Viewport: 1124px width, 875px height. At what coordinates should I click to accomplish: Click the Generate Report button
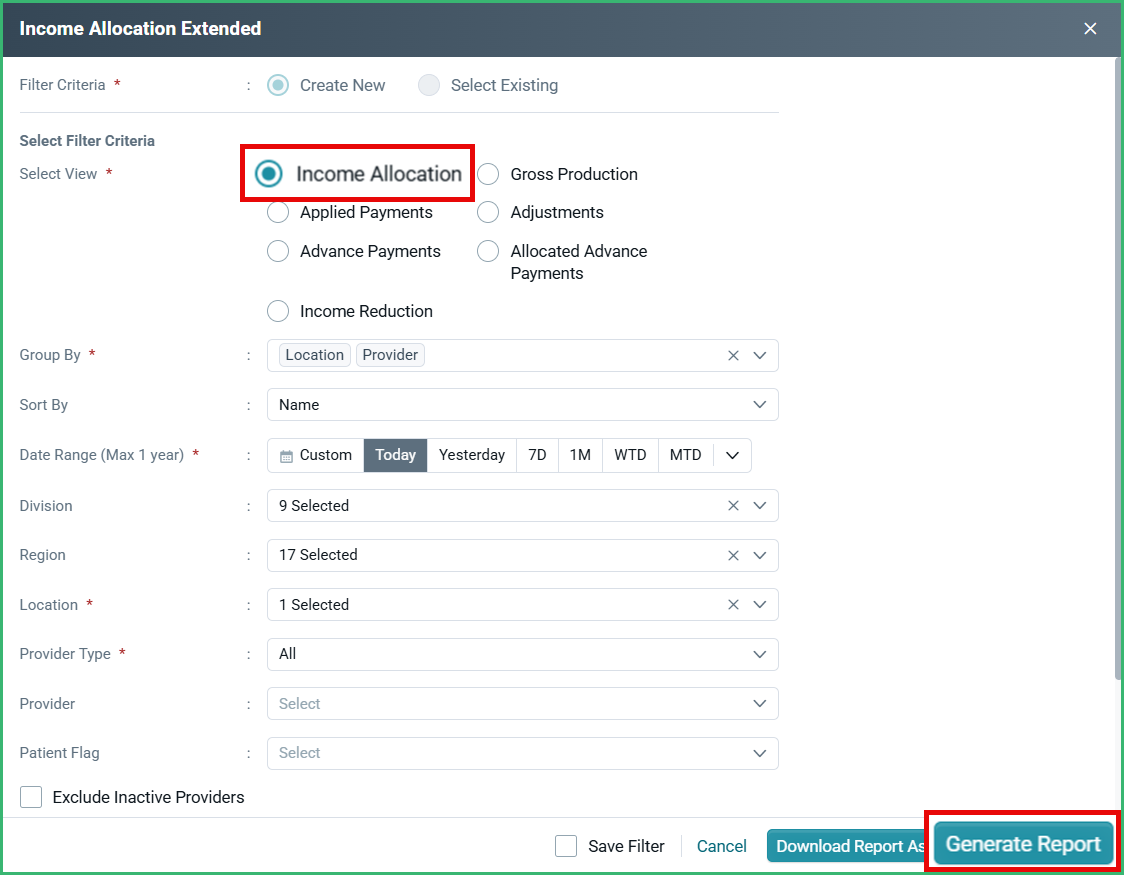tap(1023, 844)
